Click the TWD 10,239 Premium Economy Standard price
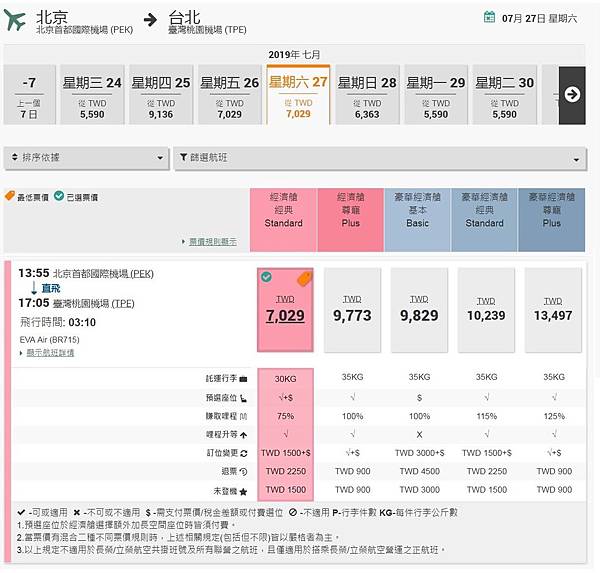Screen dimensions: 600x573 click(486, 310)
